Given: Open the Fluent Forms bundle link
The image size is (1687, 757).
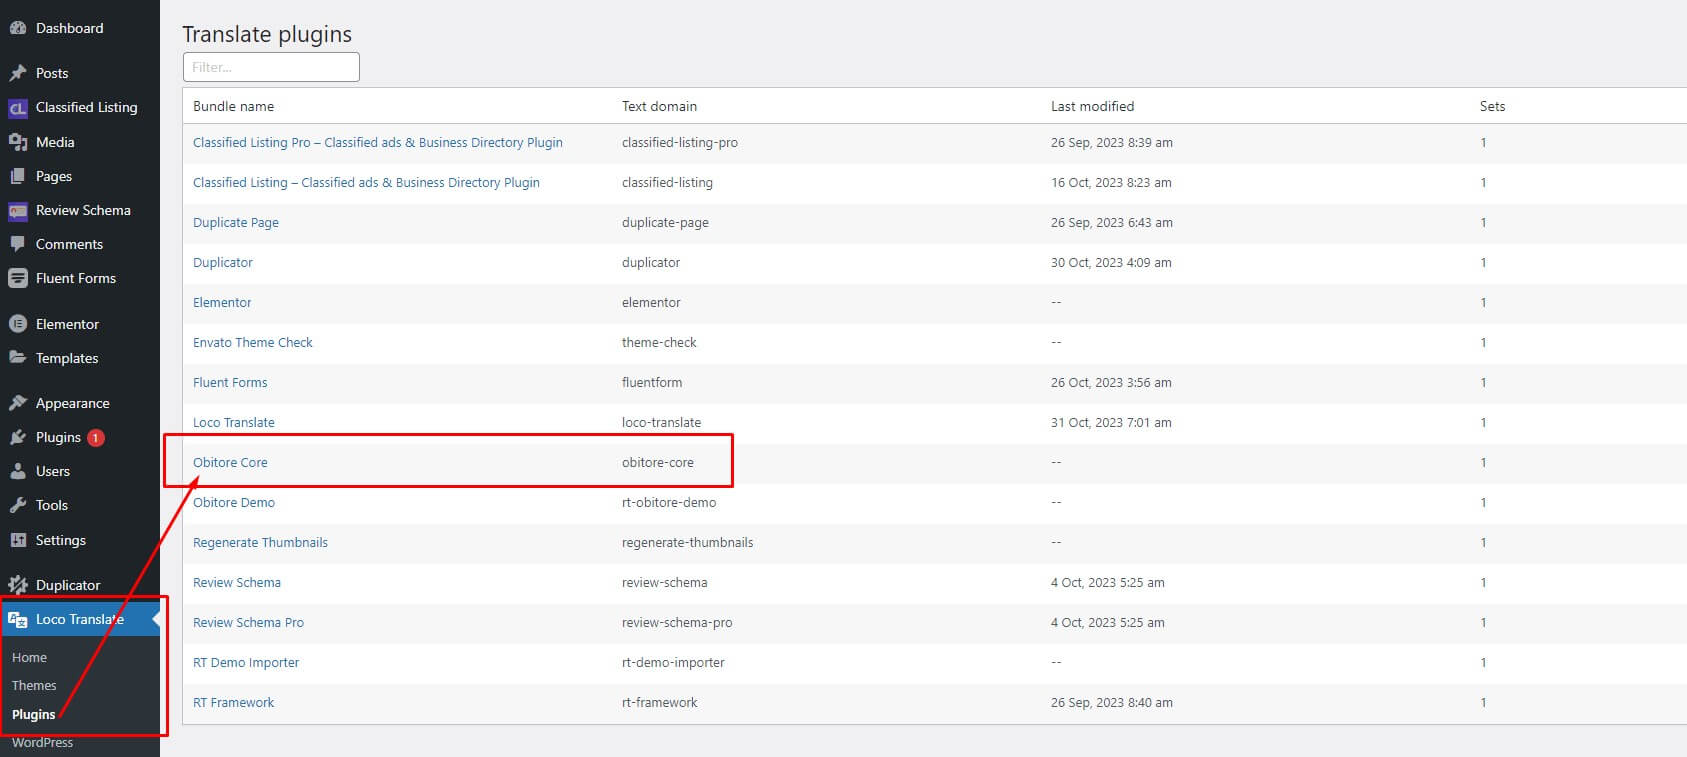Looking at the screenshot, I should 230,382.
